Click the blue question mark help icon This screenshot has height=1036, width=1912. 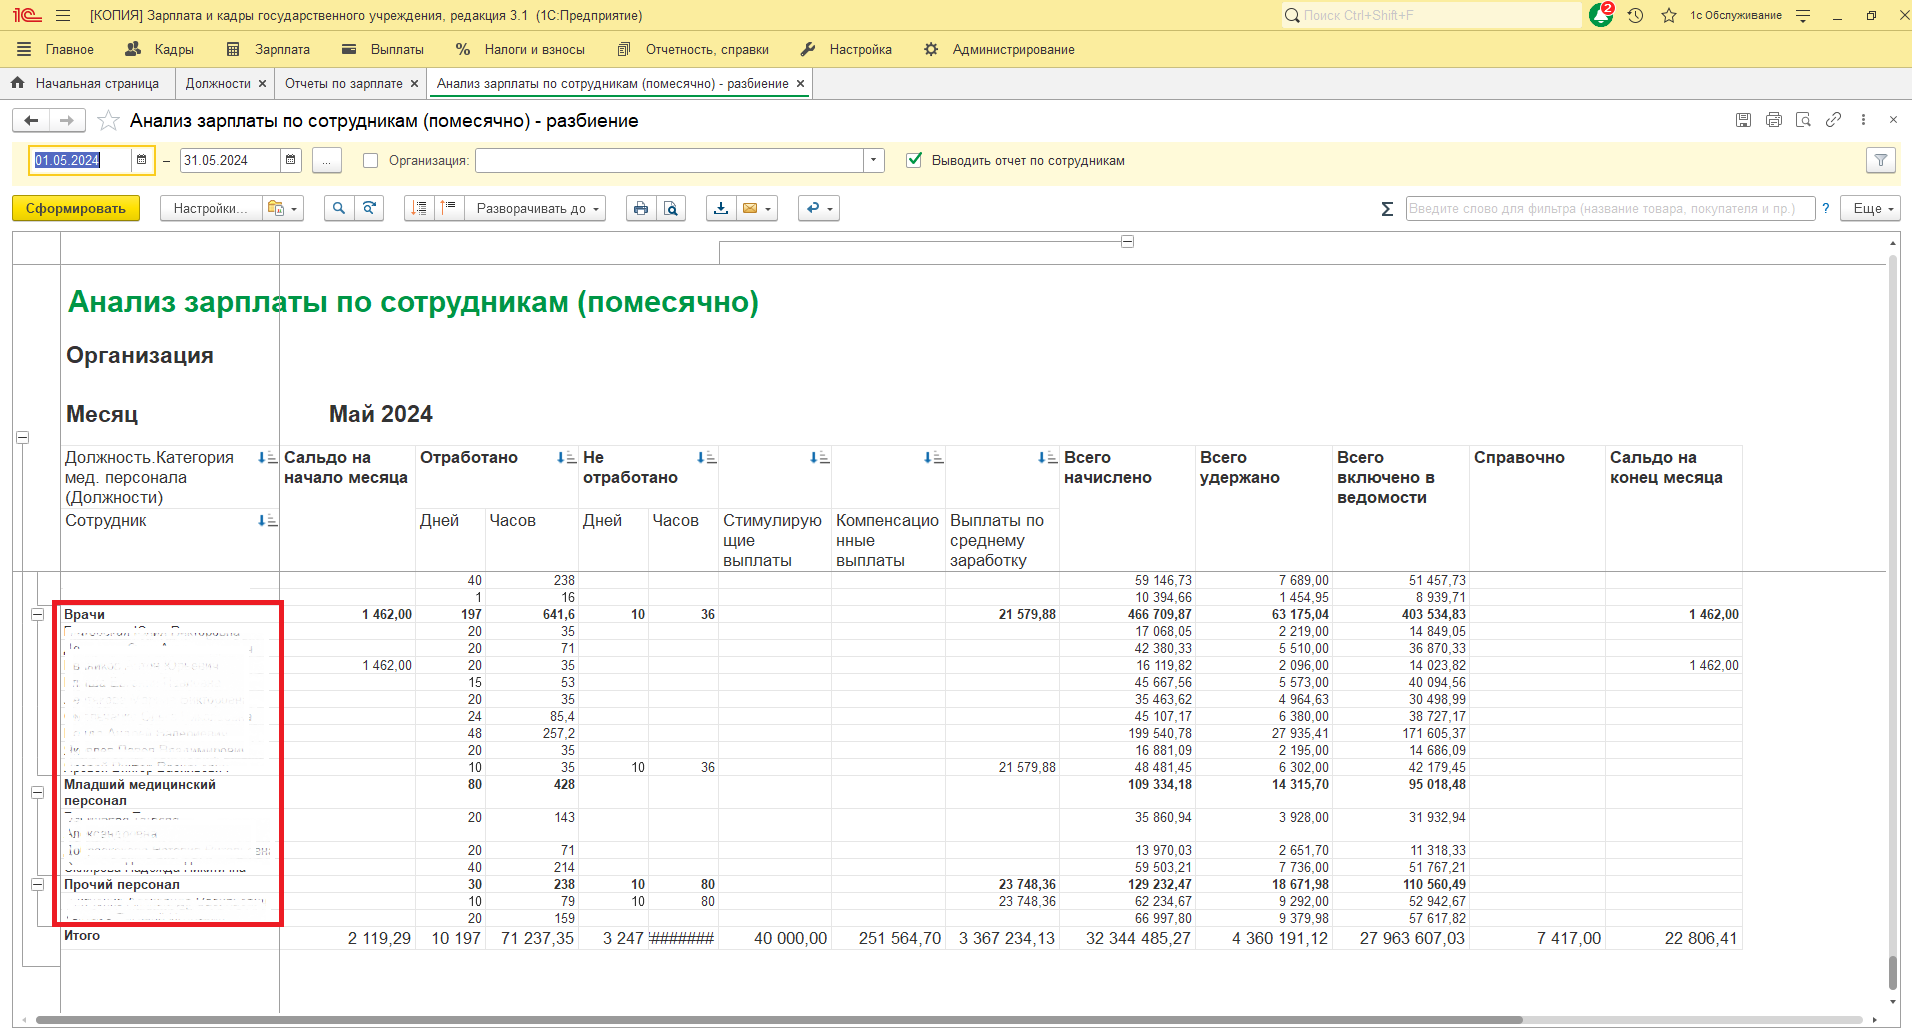coord(1825,208)
